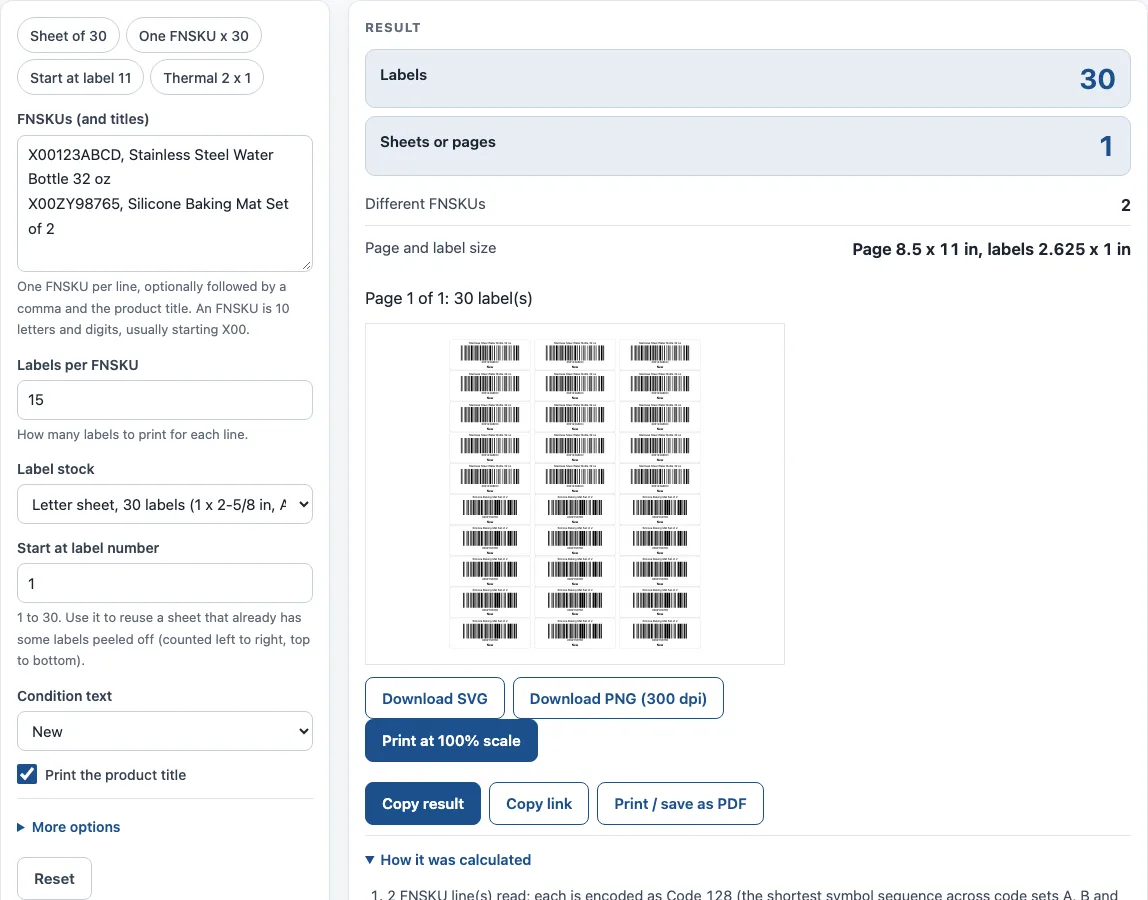Select the page and label size text
This screenshot has width=1148, height=900.
tap(991, 249)
